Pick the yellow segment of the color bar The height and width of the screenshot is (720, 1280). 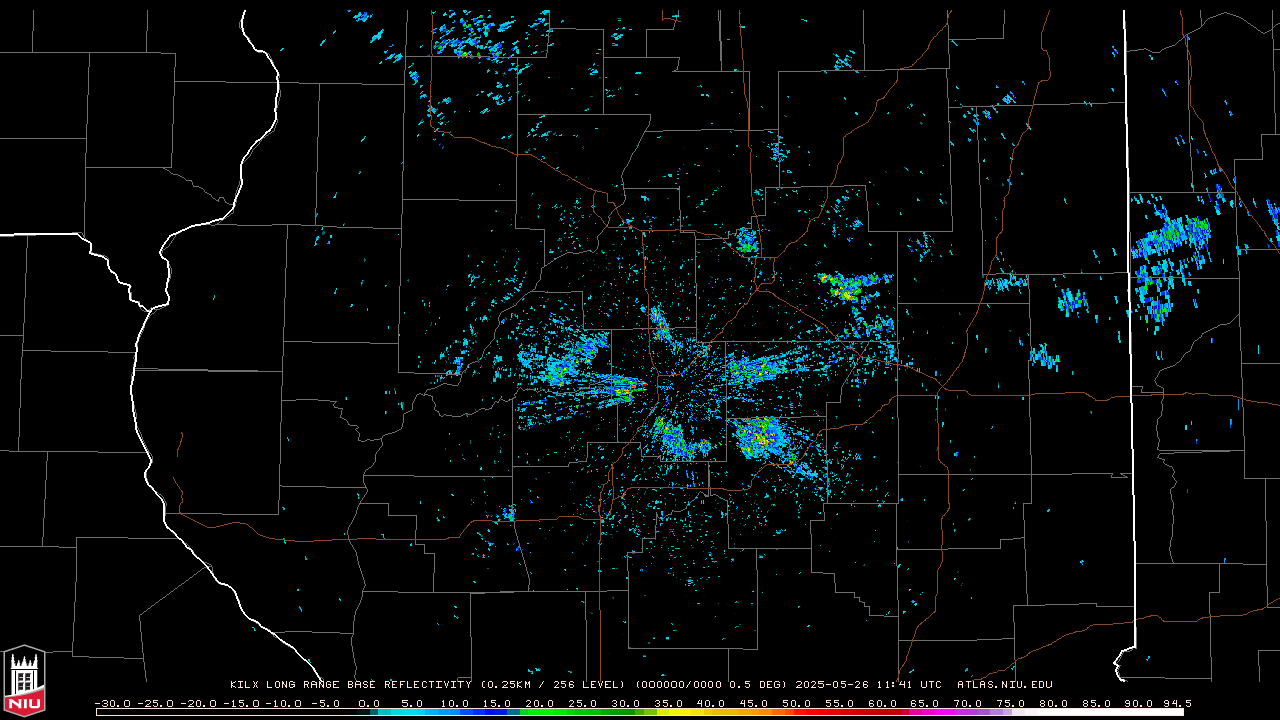click(680, 712)
